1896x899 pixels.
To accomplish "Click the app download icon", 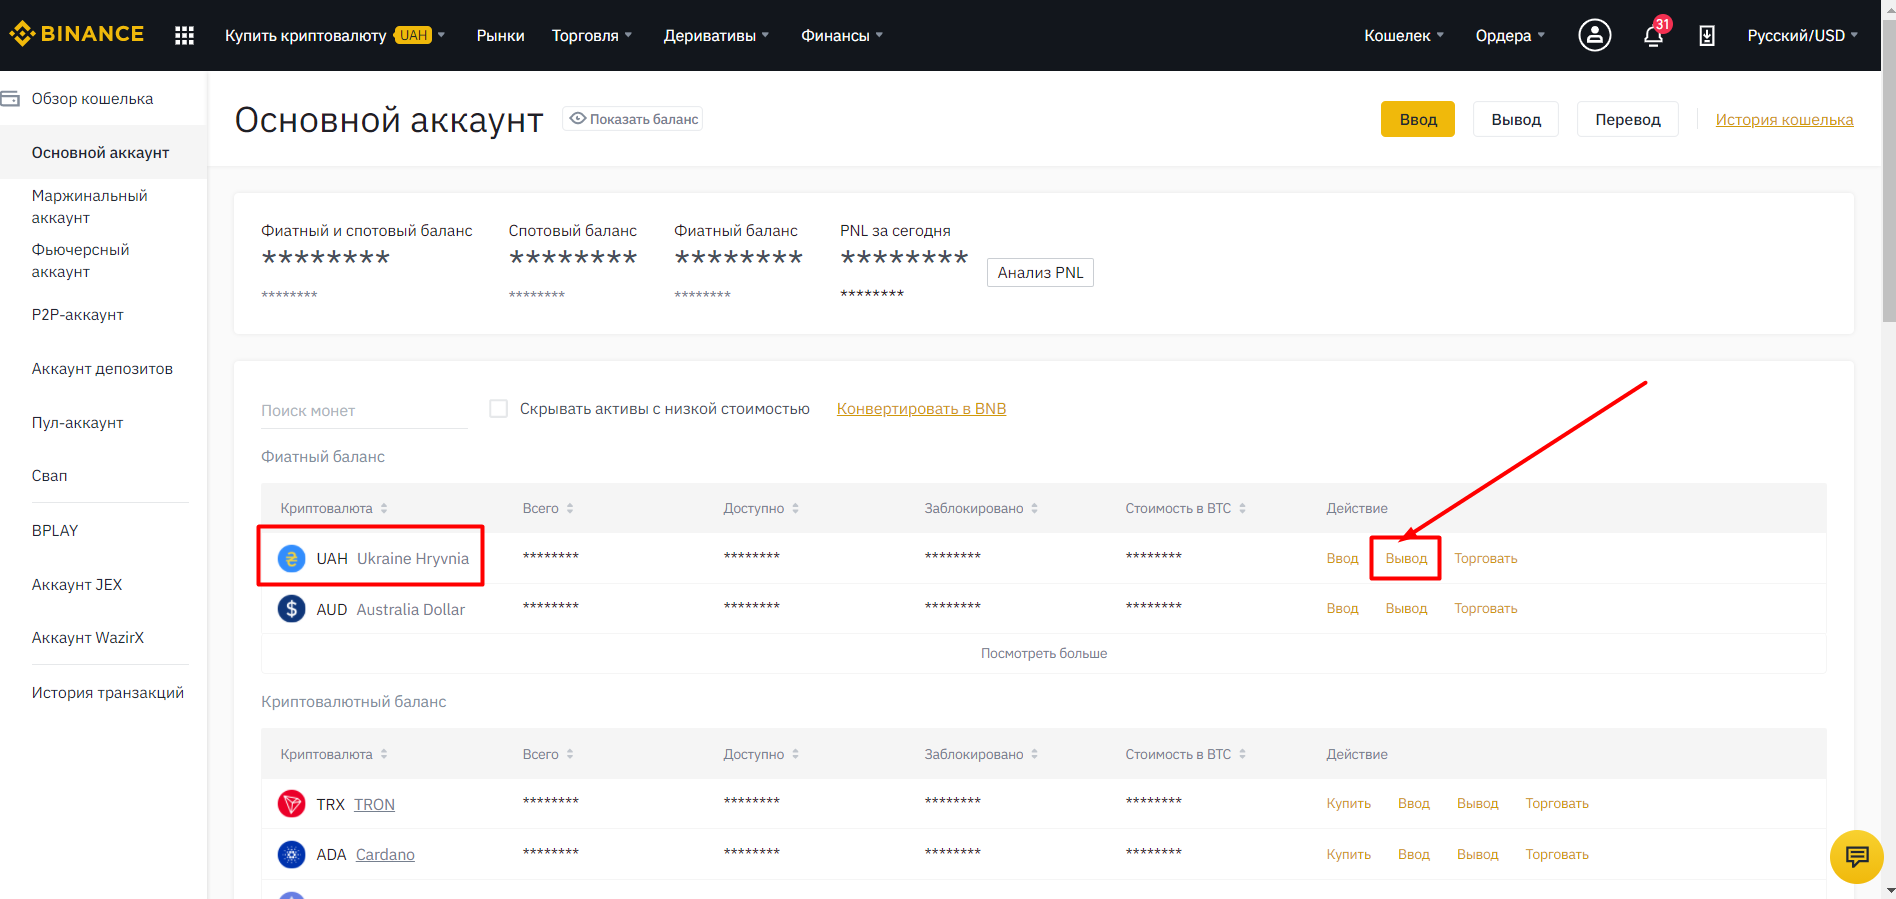I will [1706, 36].
